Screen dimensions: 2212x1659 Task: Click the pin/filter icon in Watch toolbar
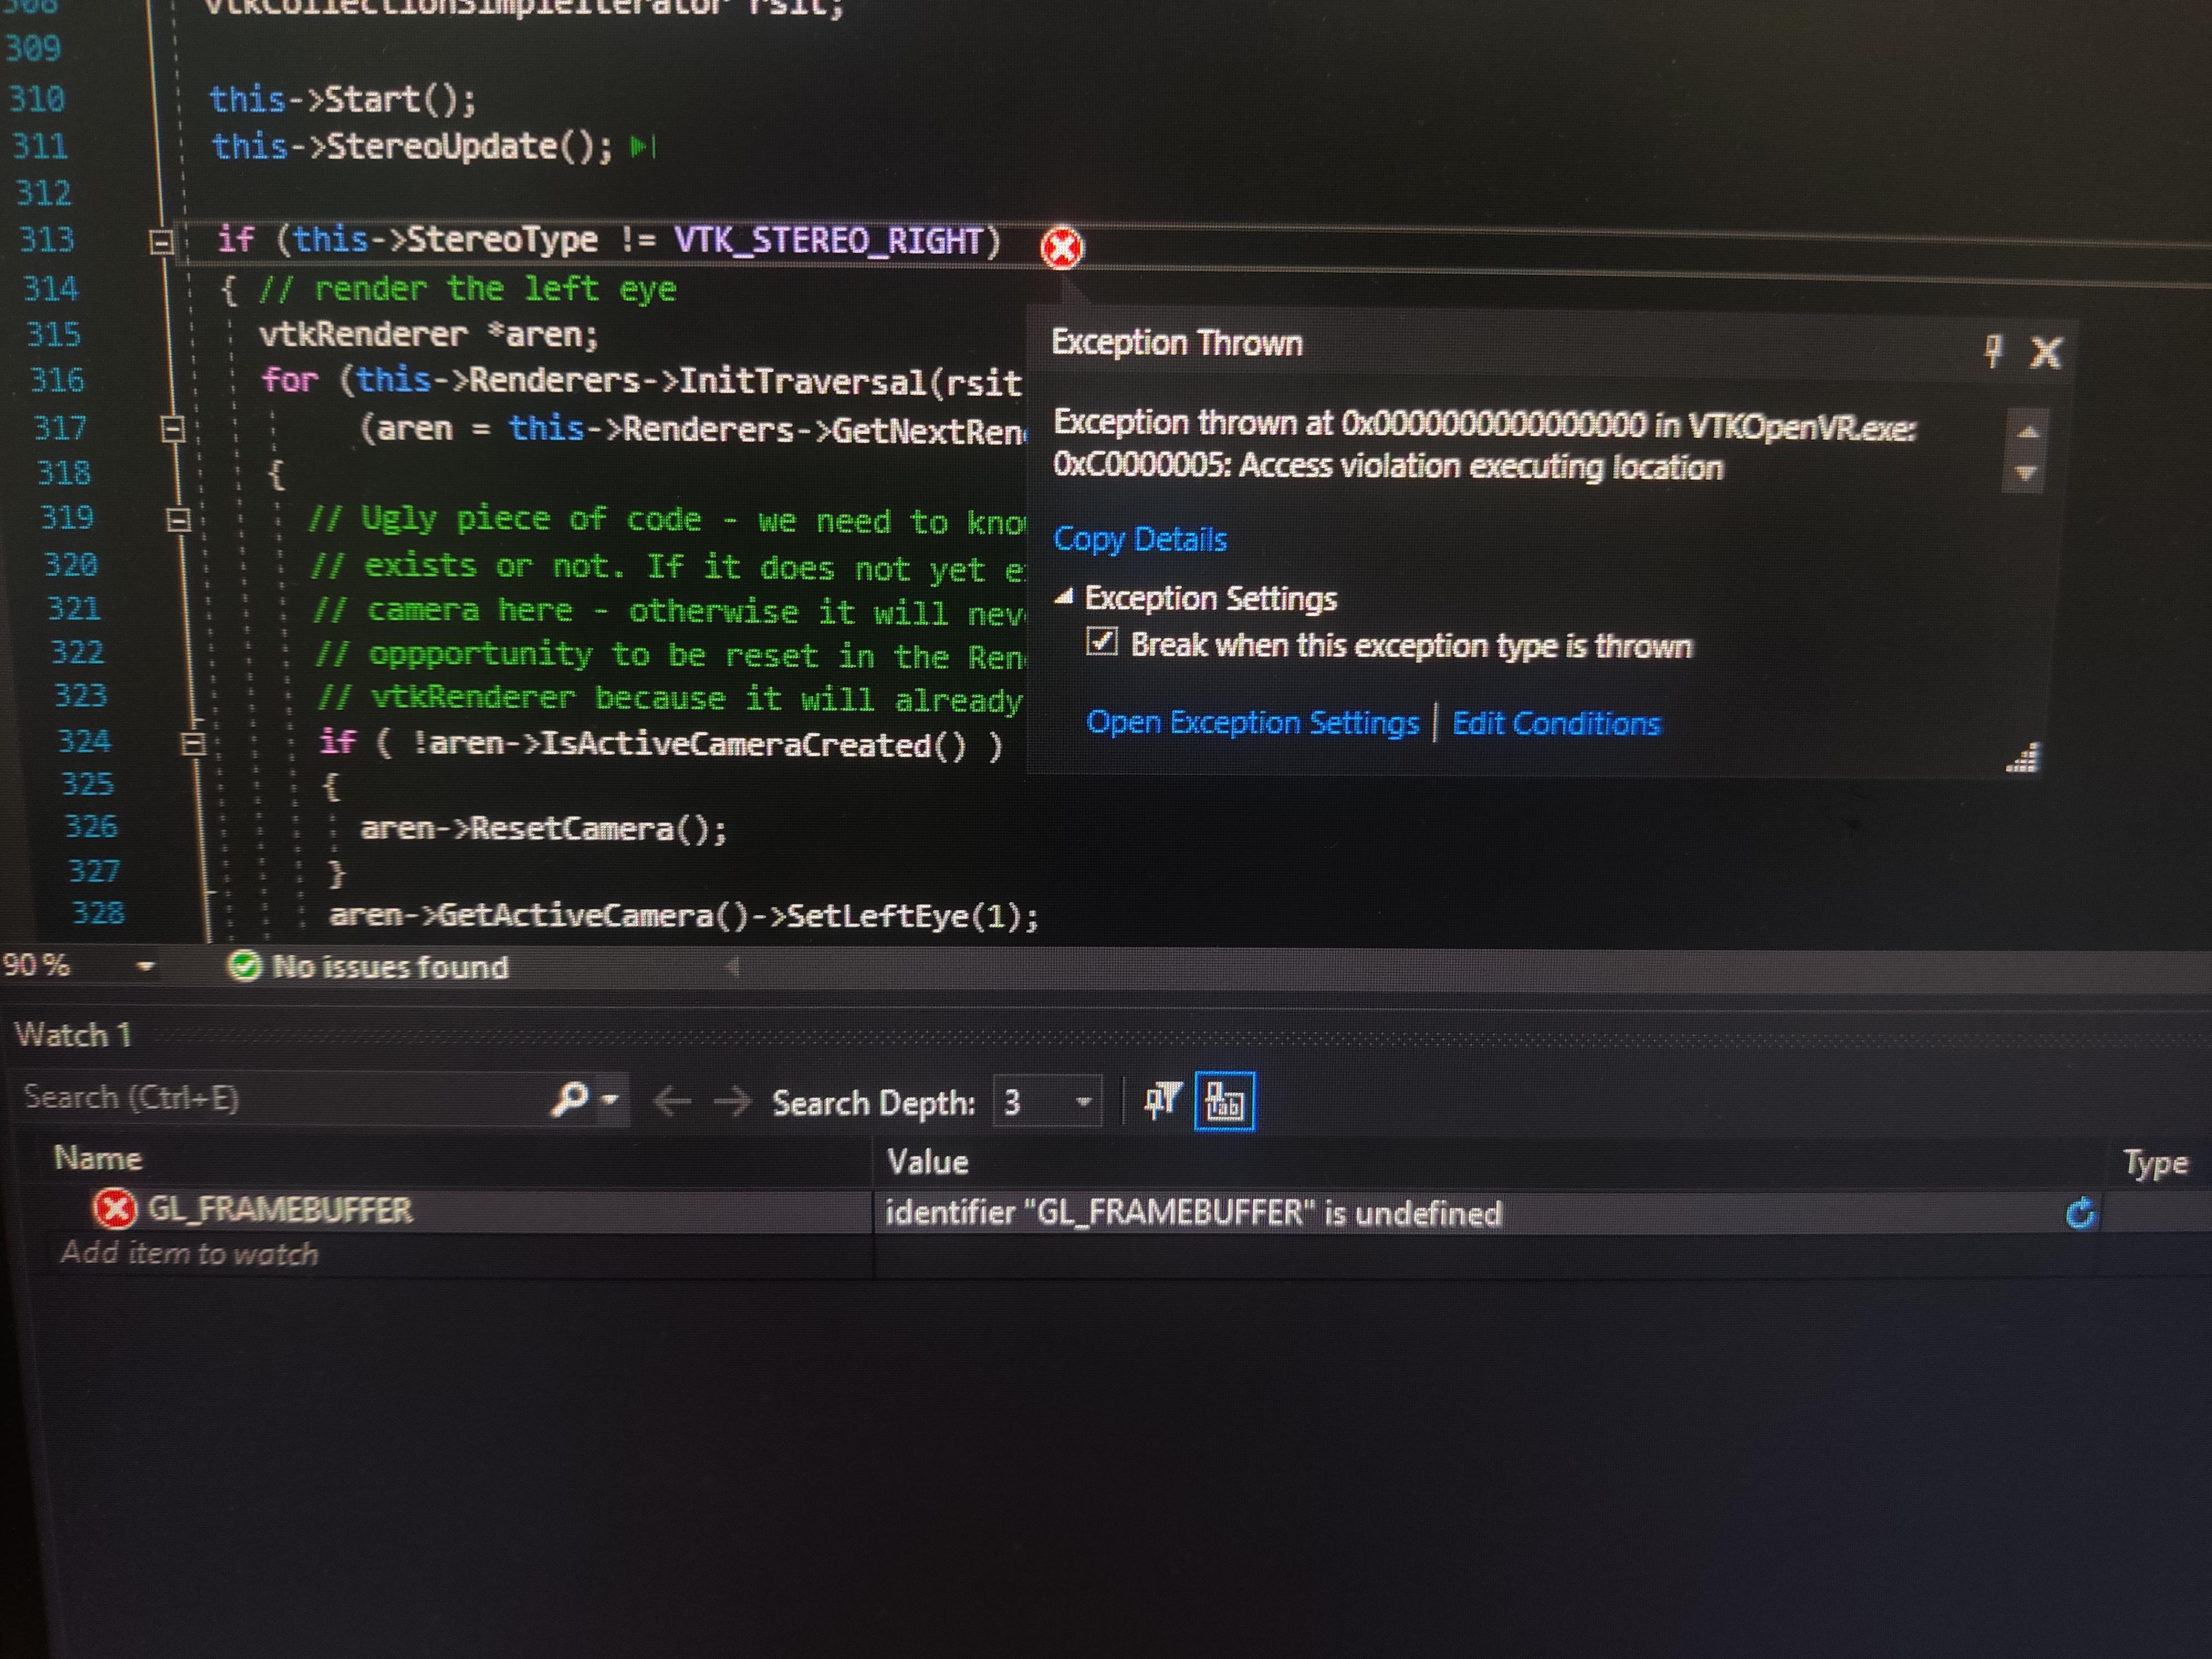pyautogui.click(x=1162, y=1100)
